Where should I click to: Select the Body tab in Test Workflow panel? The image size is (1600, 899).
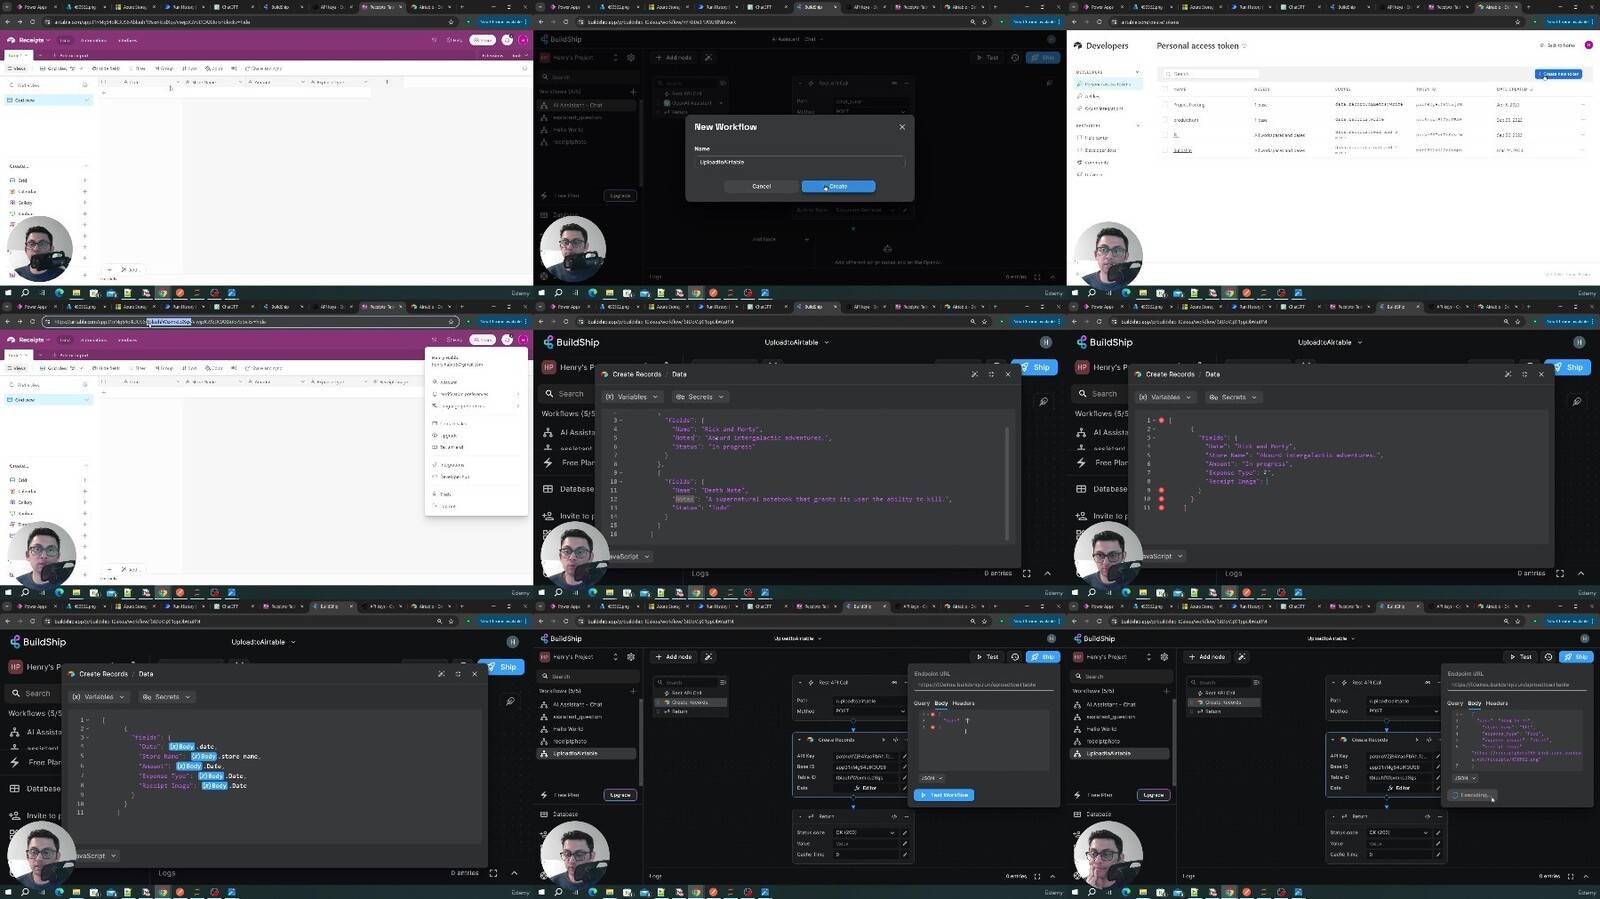coord(941,703)
